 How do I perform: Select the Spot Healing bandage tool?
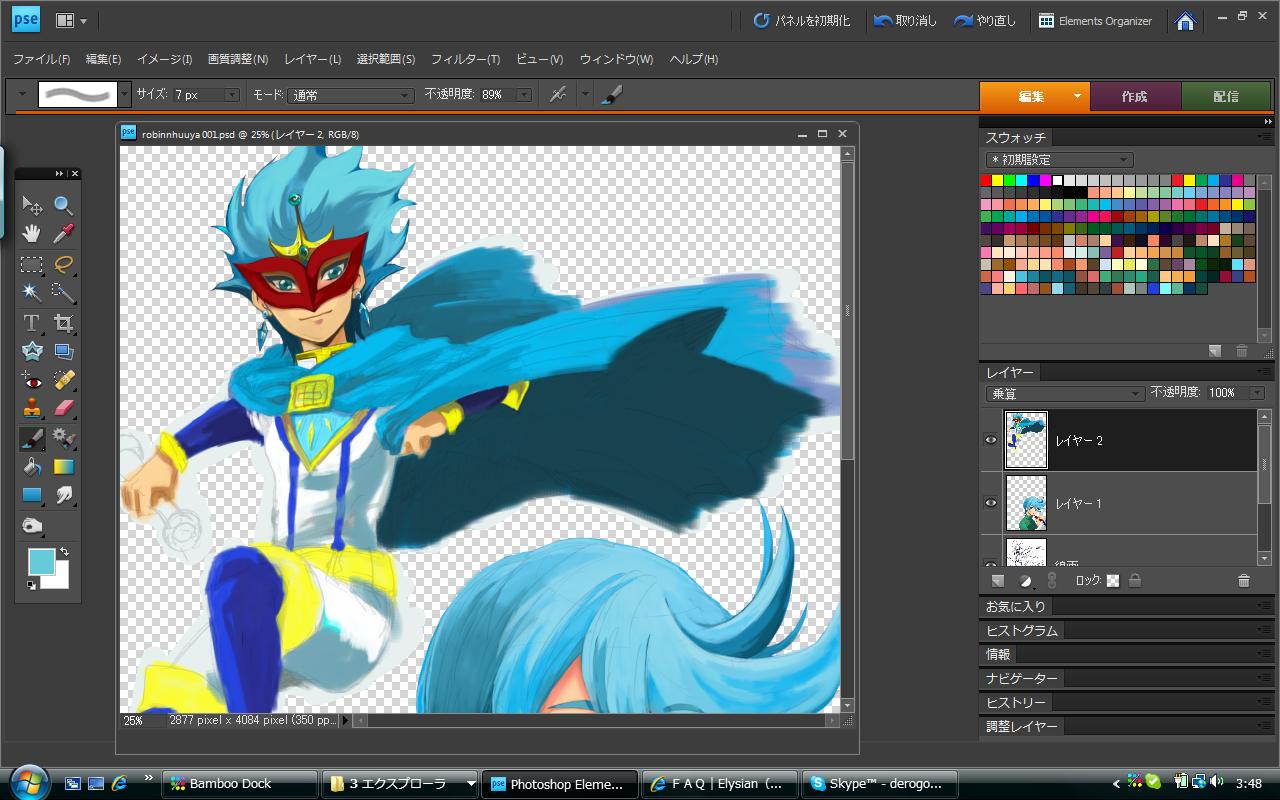[63, 381]
